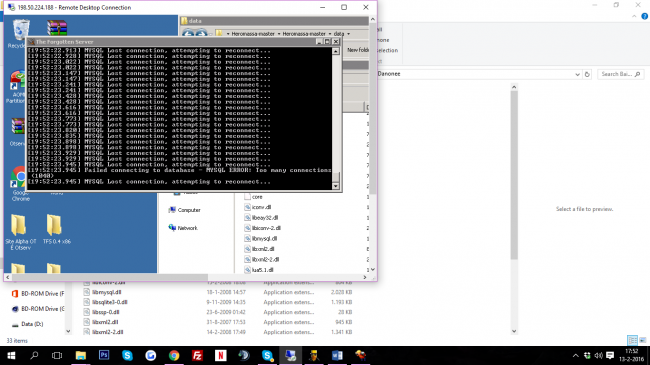Open the Windows Start menu
This screenshot has height=365, width=650.
[11, 355]
